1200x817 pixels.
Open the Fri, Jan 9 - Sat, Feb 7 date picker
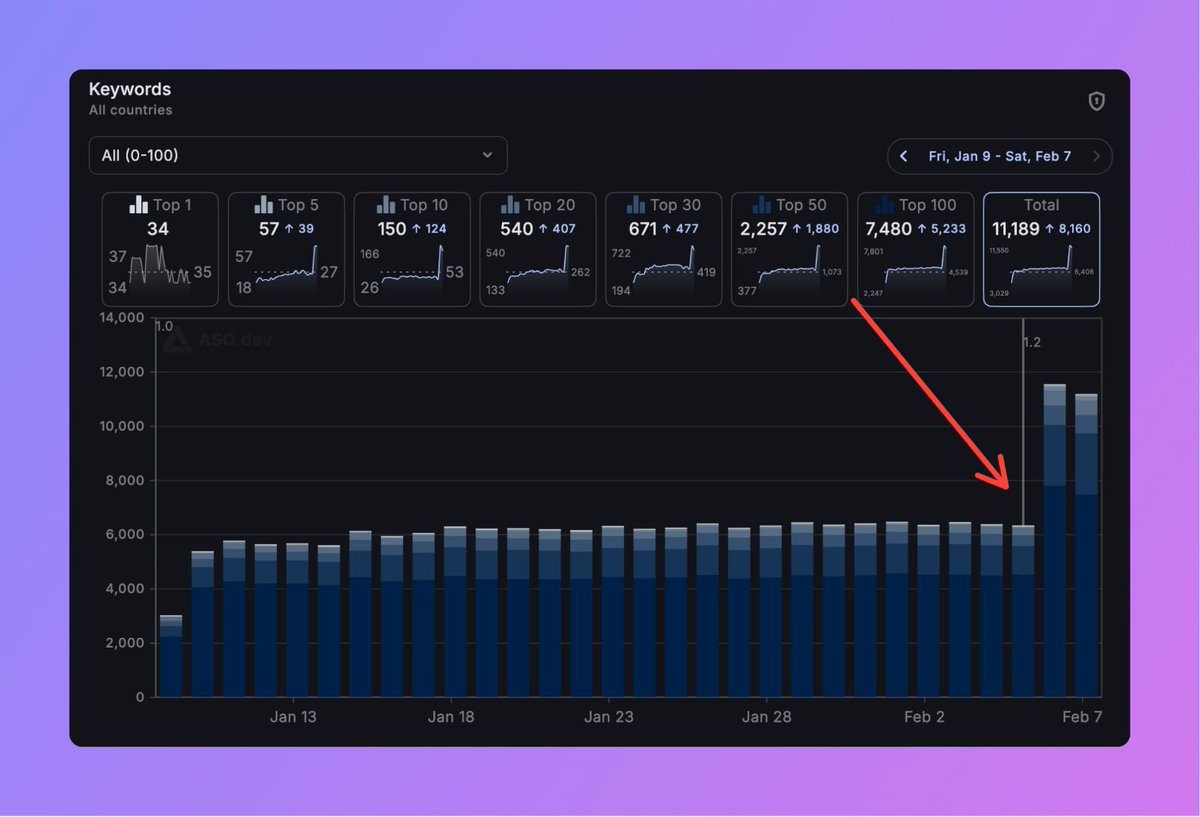pyautogui.click(x=1000, y=156)
